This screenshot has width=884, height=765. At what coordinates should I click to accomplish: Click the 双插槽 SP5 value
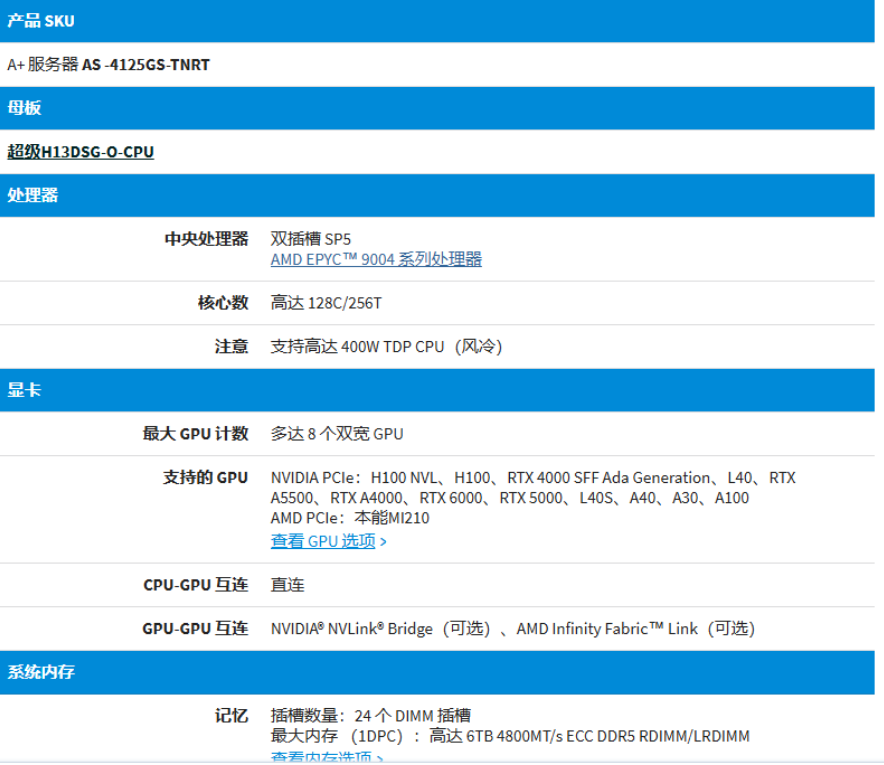[311, 238]
